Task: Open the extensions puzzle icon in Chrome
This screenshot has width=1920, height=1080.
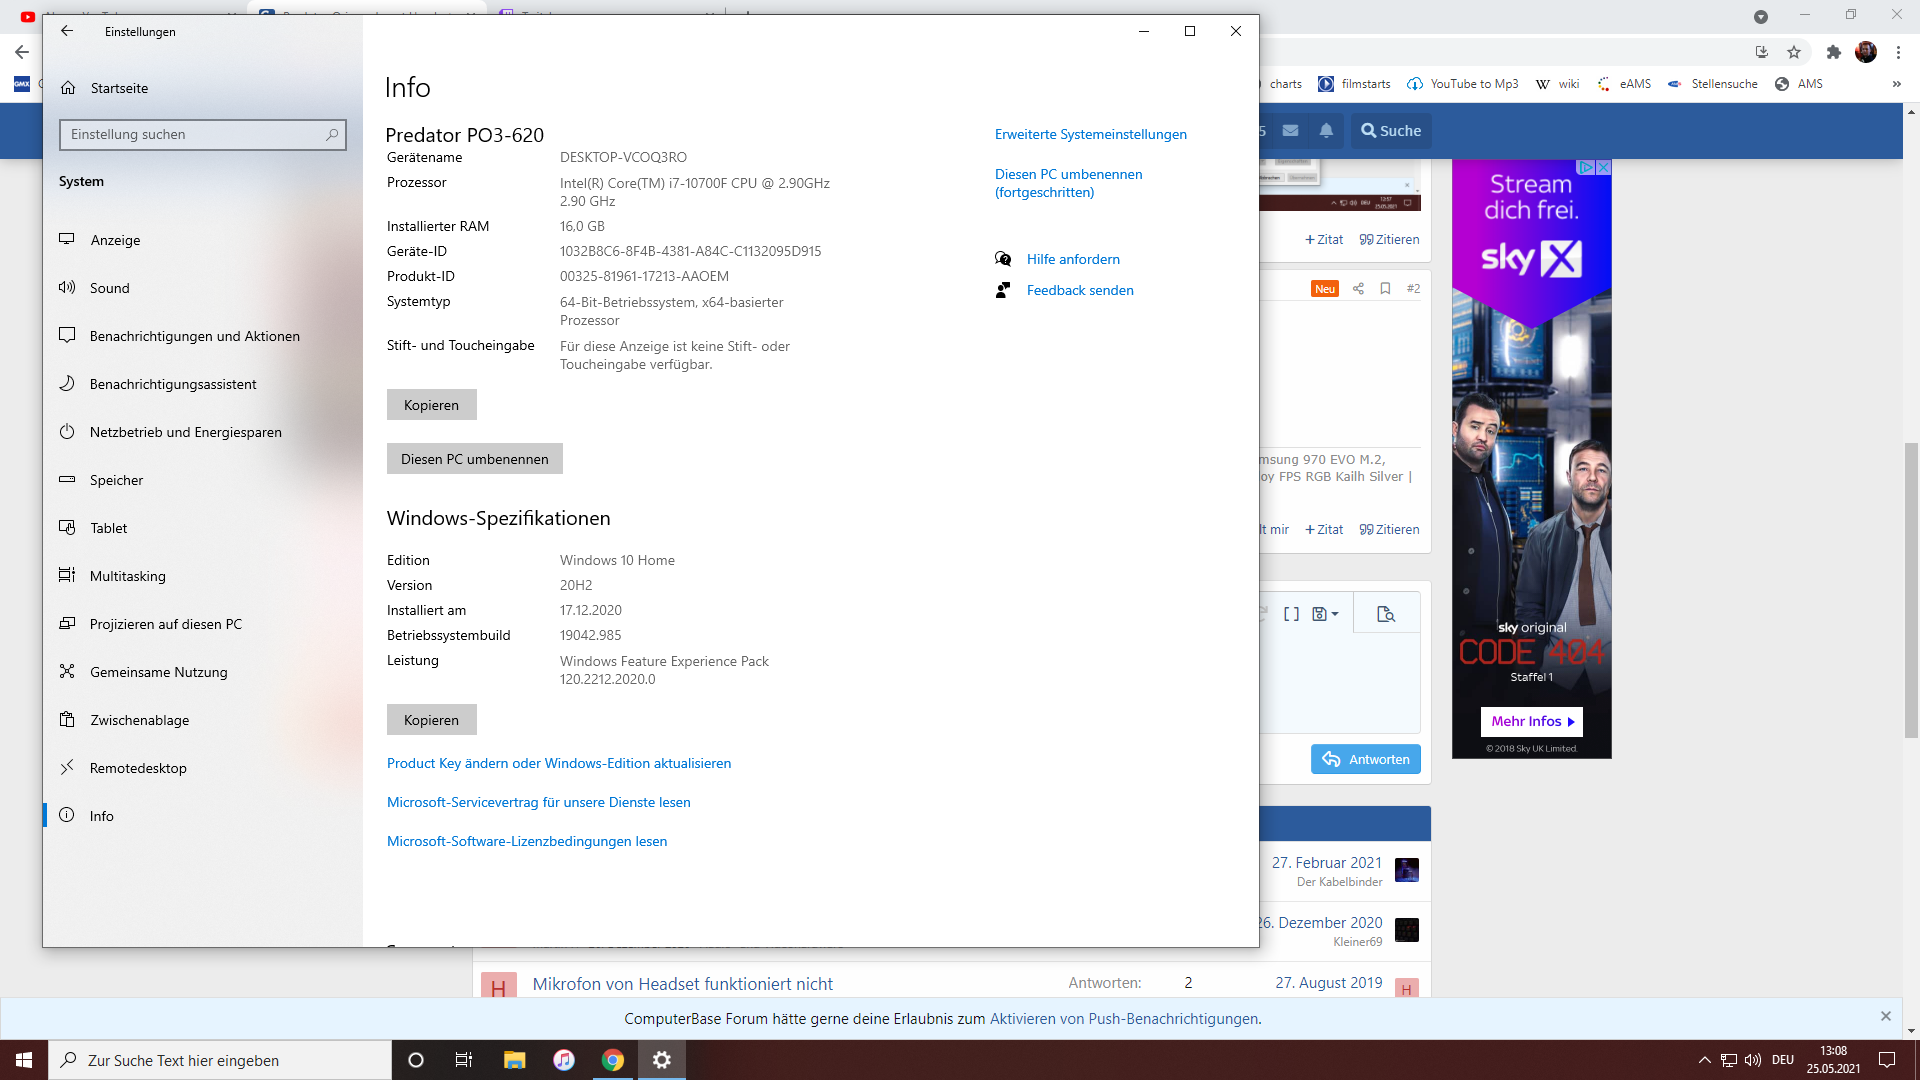Action: [x=1833, y=52]
